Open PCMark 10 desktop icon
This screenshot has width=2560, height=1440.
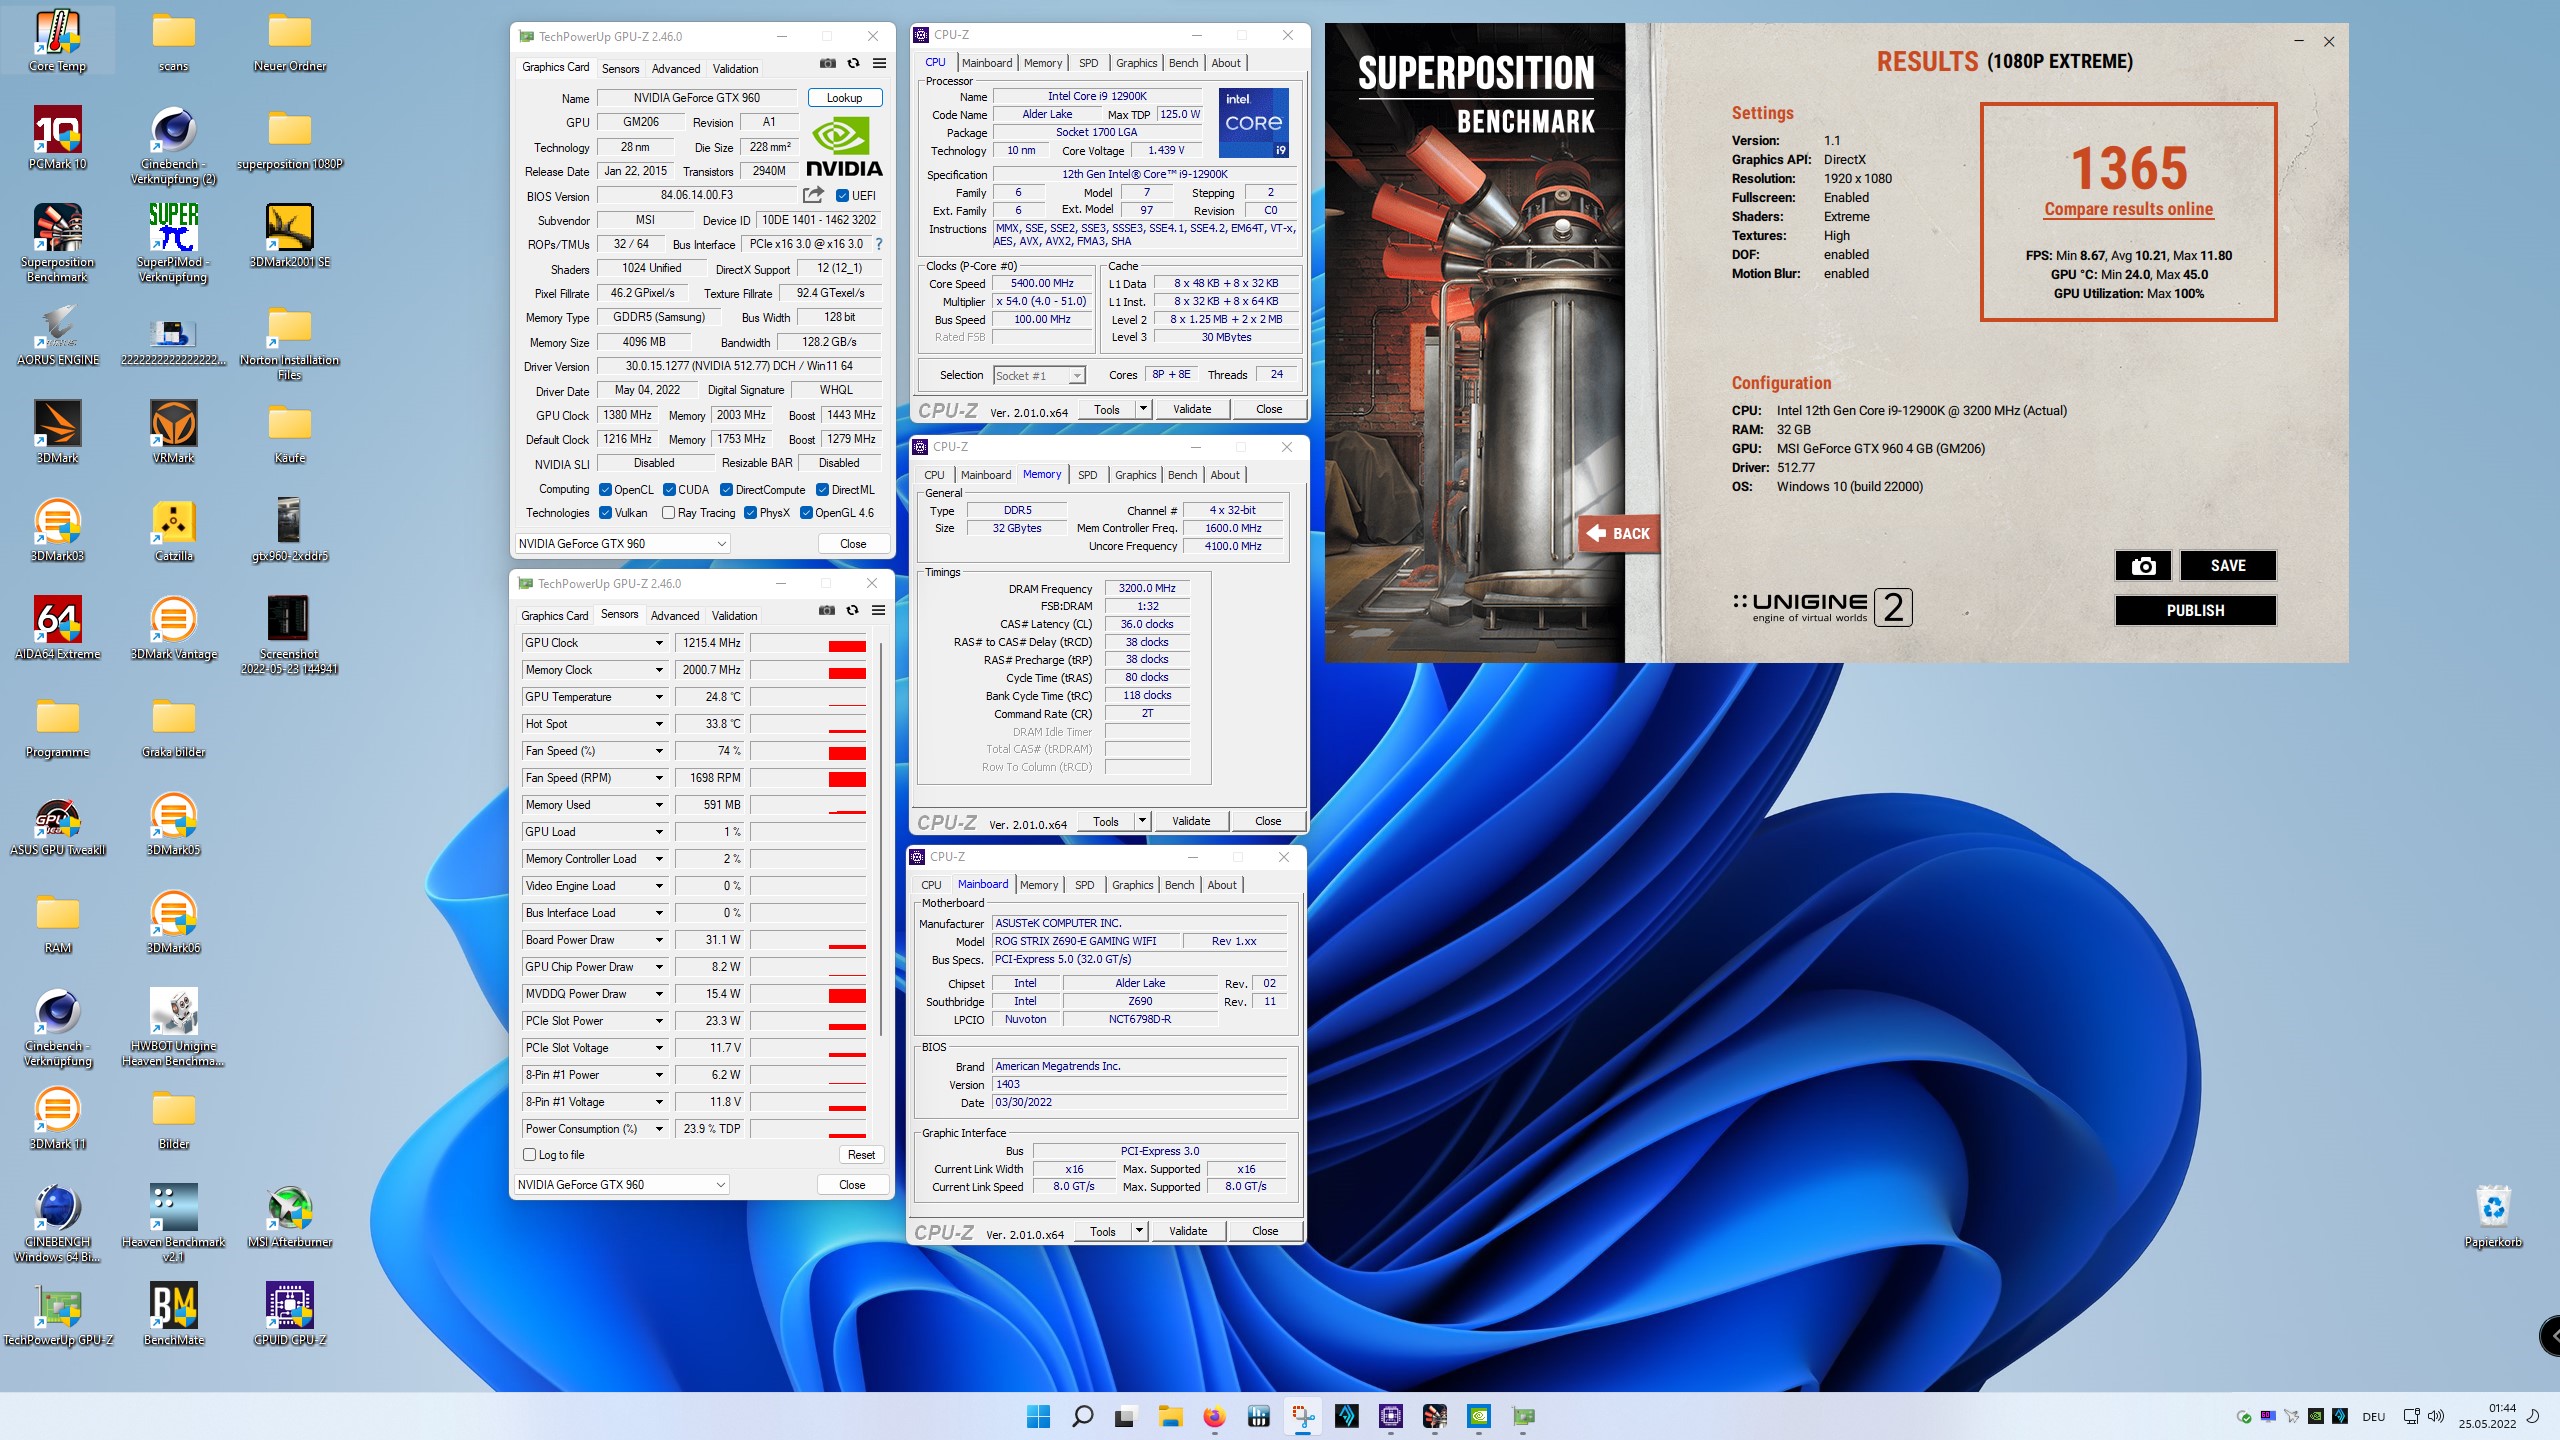[57, 139]
